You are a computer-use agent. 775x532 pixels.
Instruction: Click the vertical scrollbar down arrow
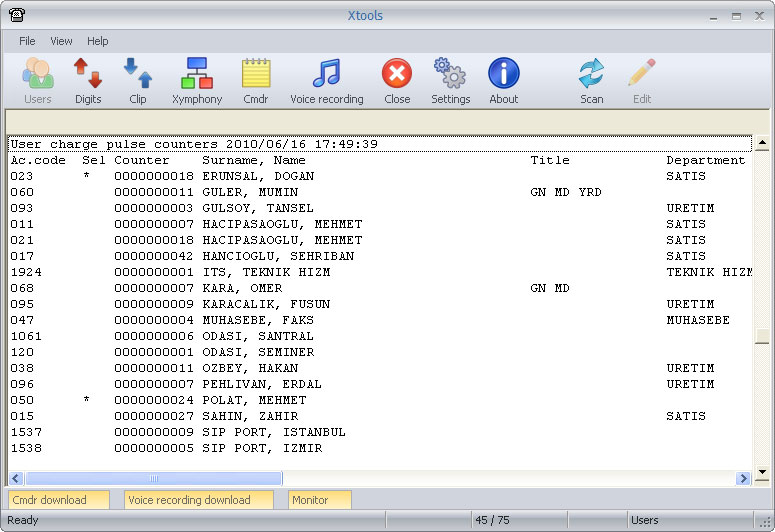(x=762, y=462)
